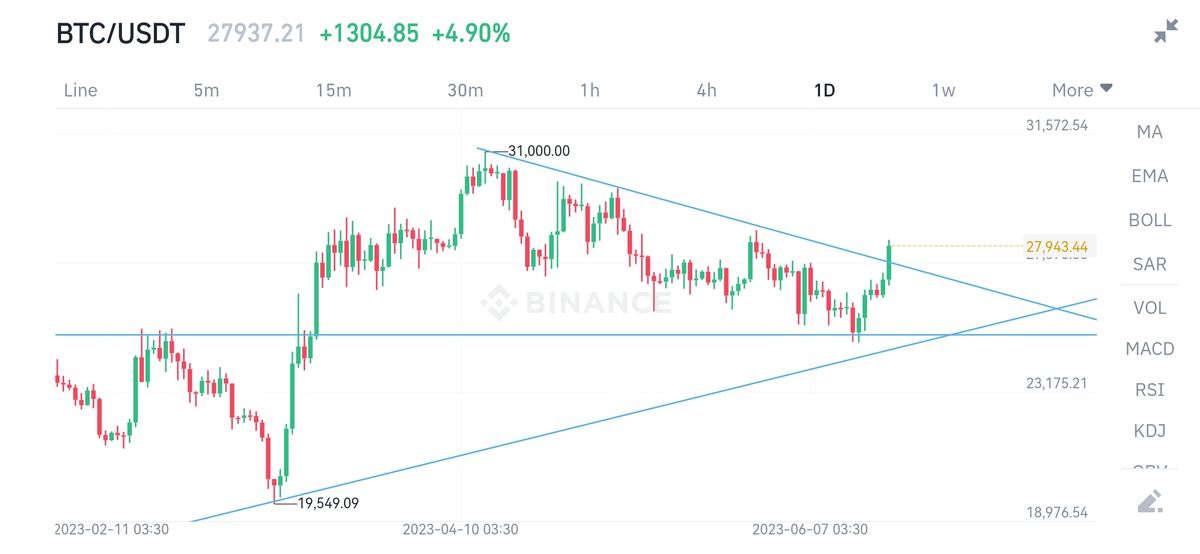Viewport: 1200px width, 554px height.
Task: Click the 27,943.44 current price label
Action: coord(1057,246)
